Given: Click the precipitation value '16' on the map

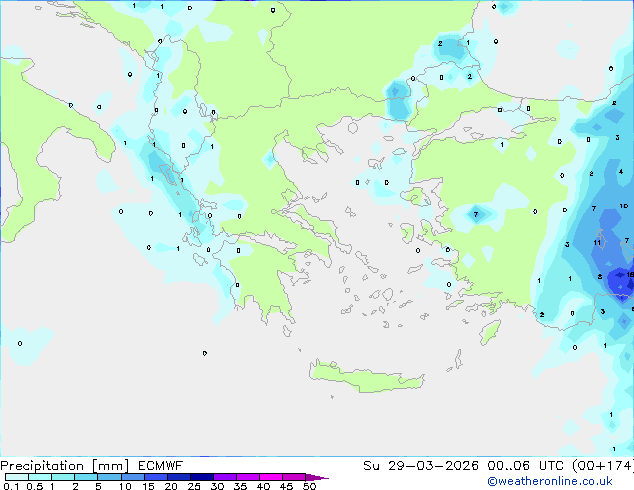Looking at the screenshot, I should (630, 275).
